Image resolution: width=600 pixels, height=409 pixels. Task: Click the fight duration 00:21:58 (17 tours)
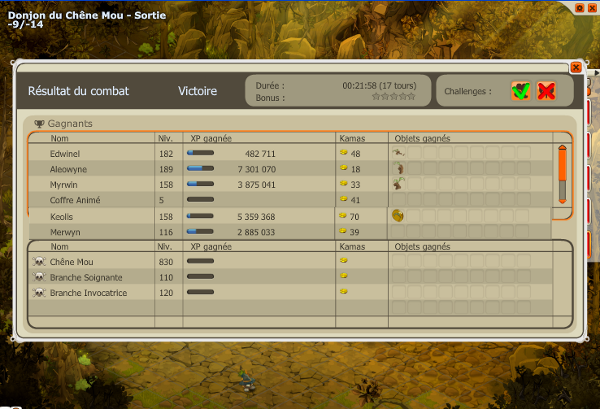click(379, 86)
